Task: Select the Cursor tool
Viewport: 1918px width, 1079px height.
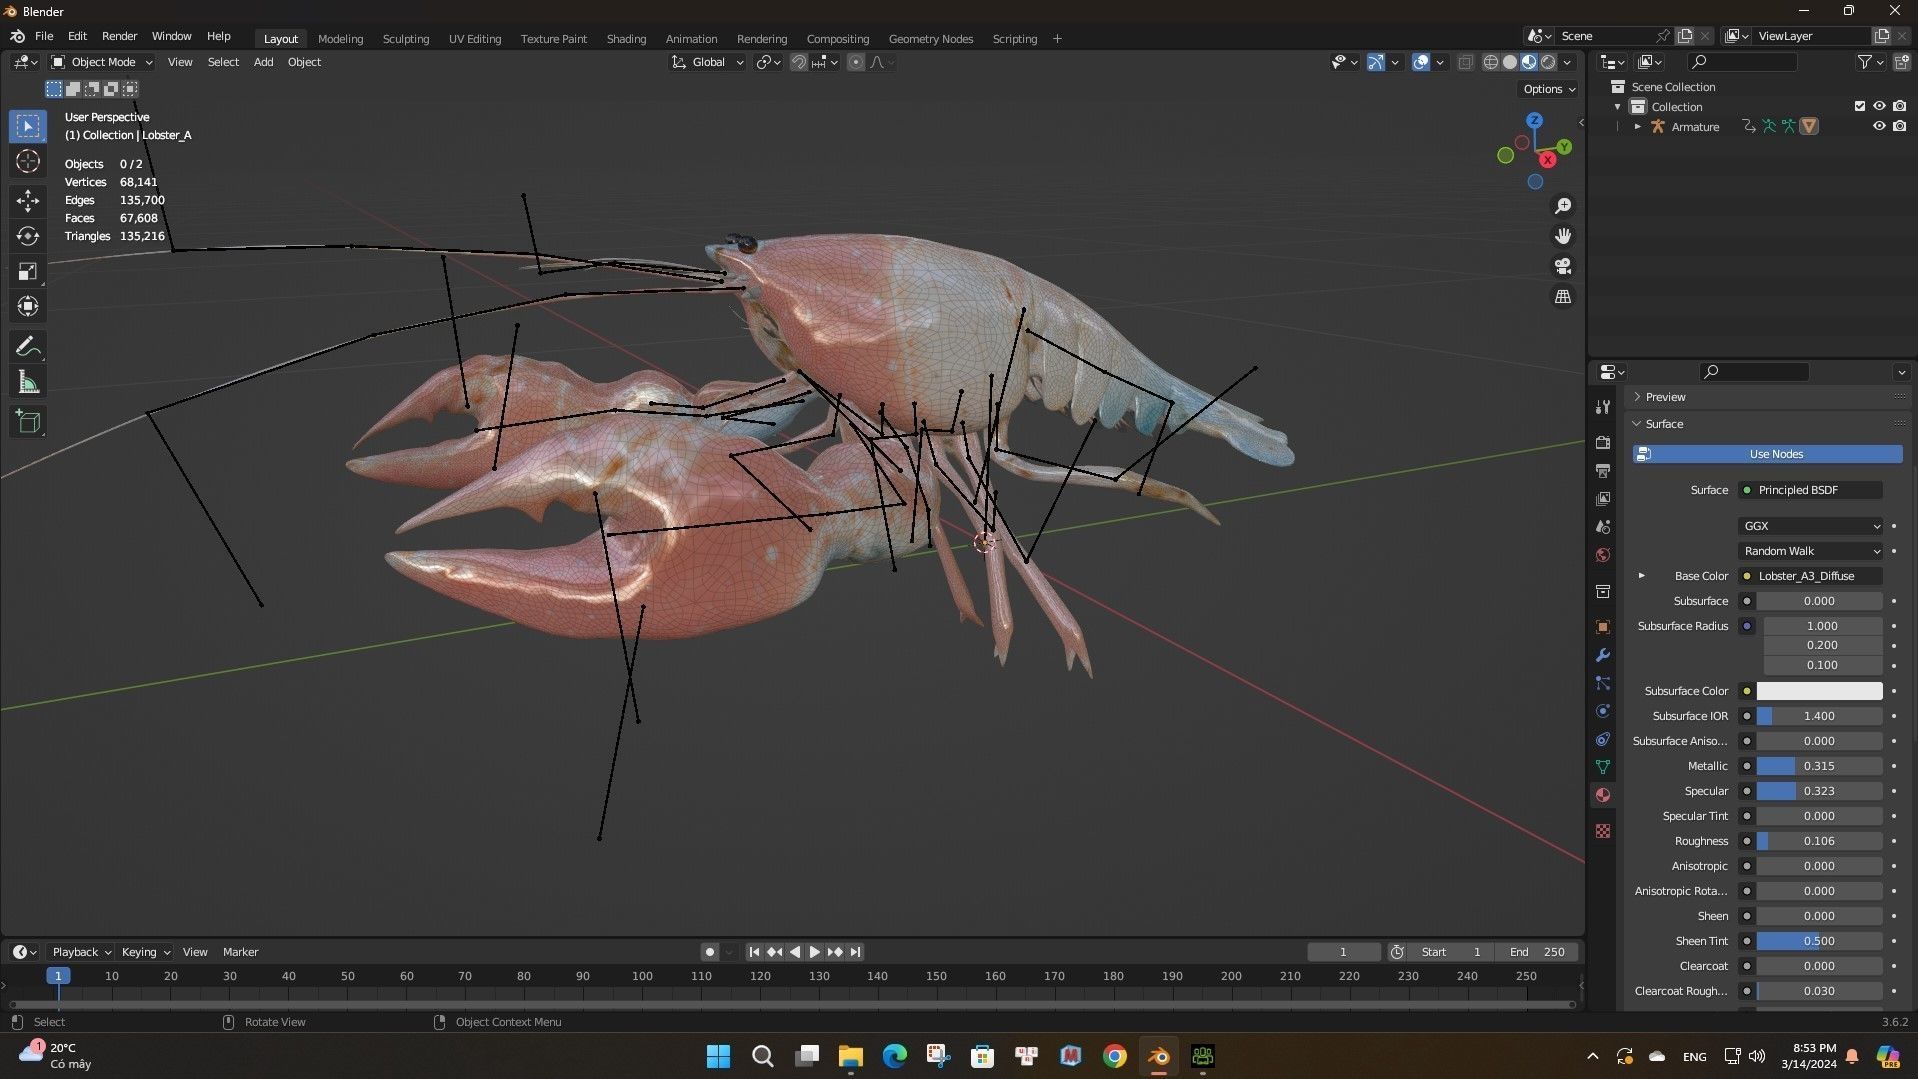Action: (28, 161)
